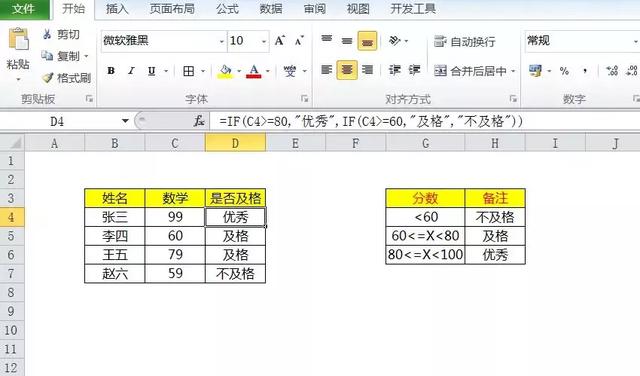Open fill color dropdown arrow
The image size is (640, 376).
pos(239,71)
